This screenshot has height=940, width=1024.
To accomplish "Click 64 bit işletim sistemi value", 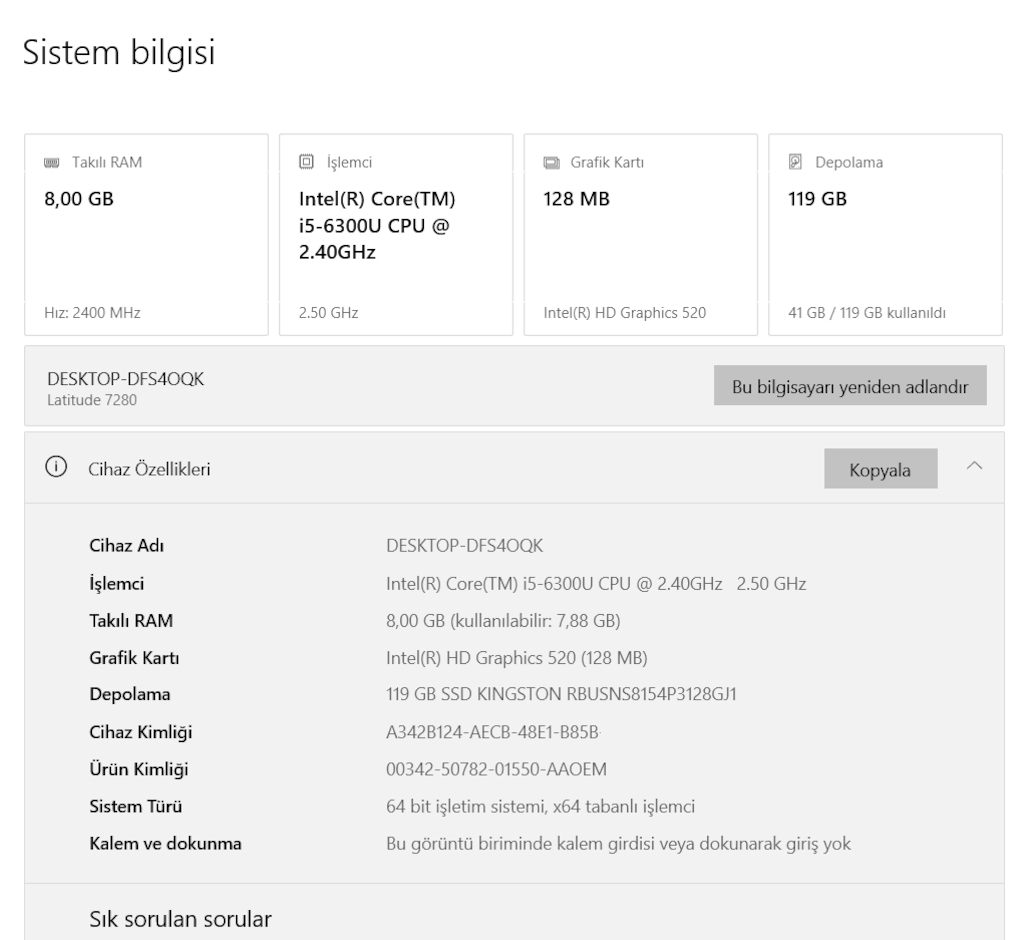I will point(540,807).
